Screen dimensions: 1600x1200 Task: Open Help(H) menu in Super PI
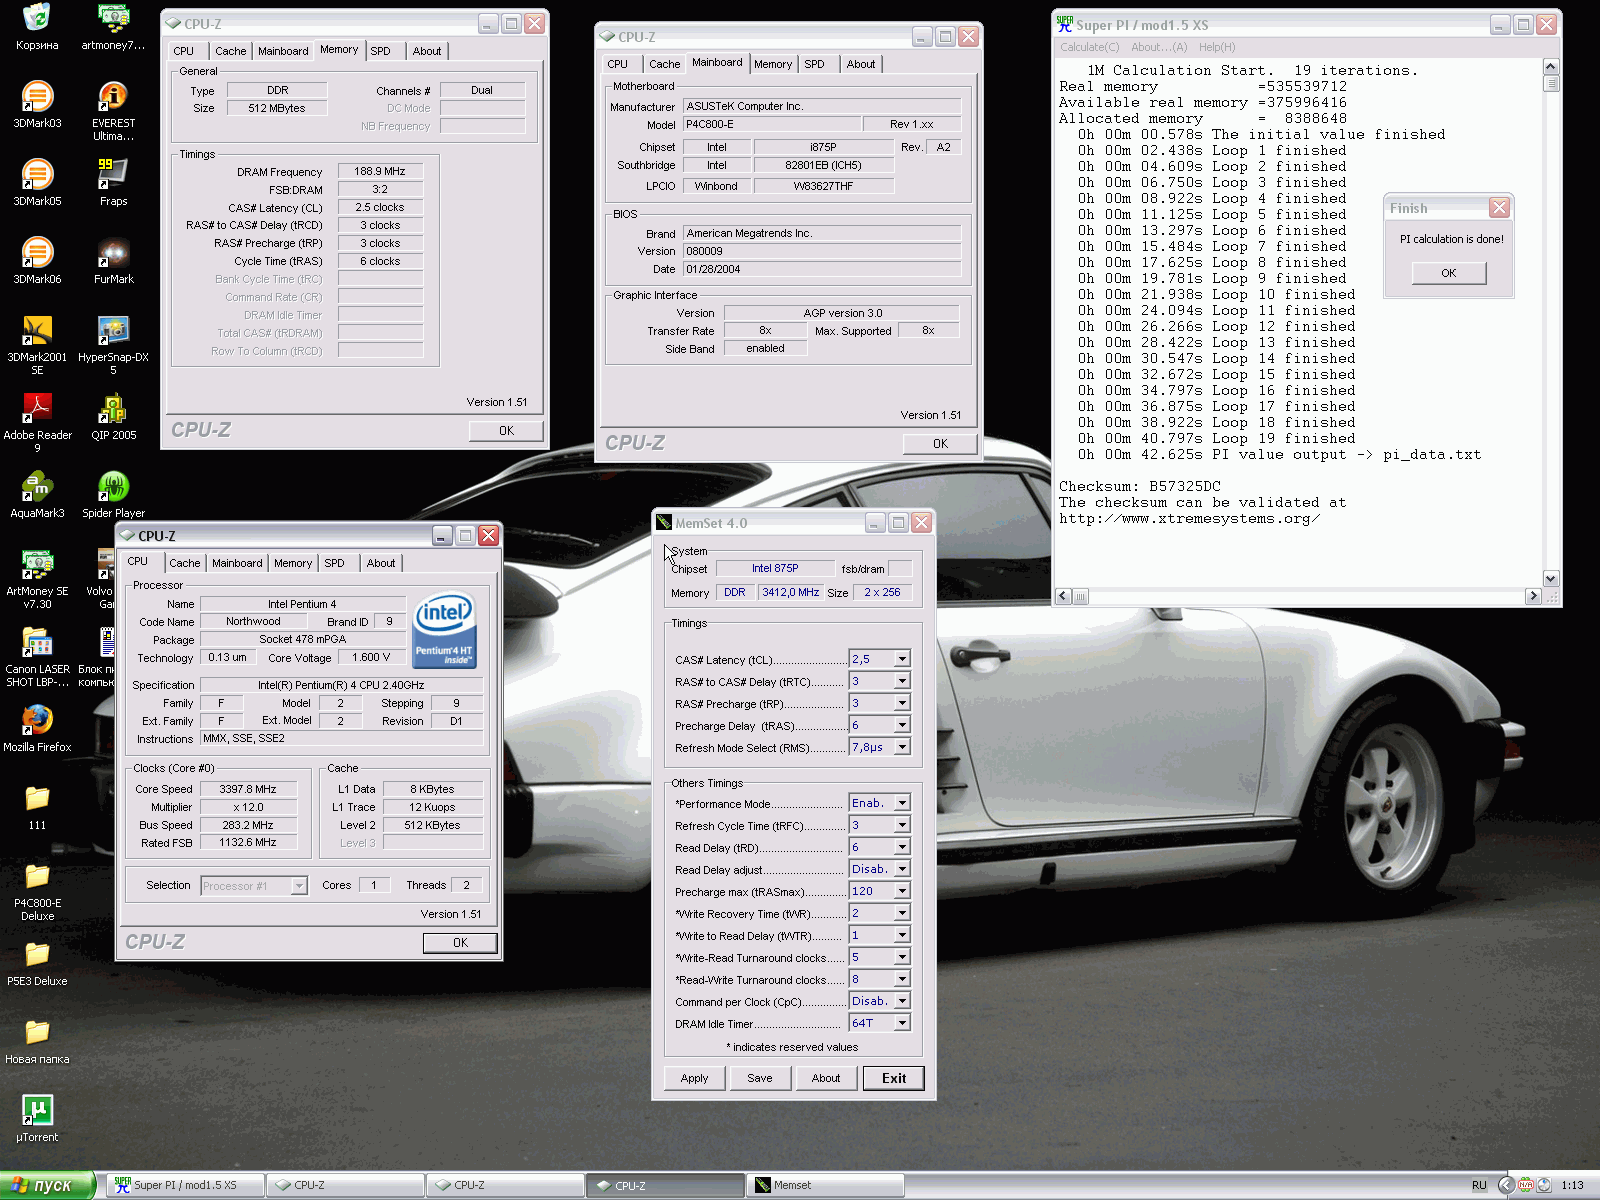click(x=1217, y=47)
